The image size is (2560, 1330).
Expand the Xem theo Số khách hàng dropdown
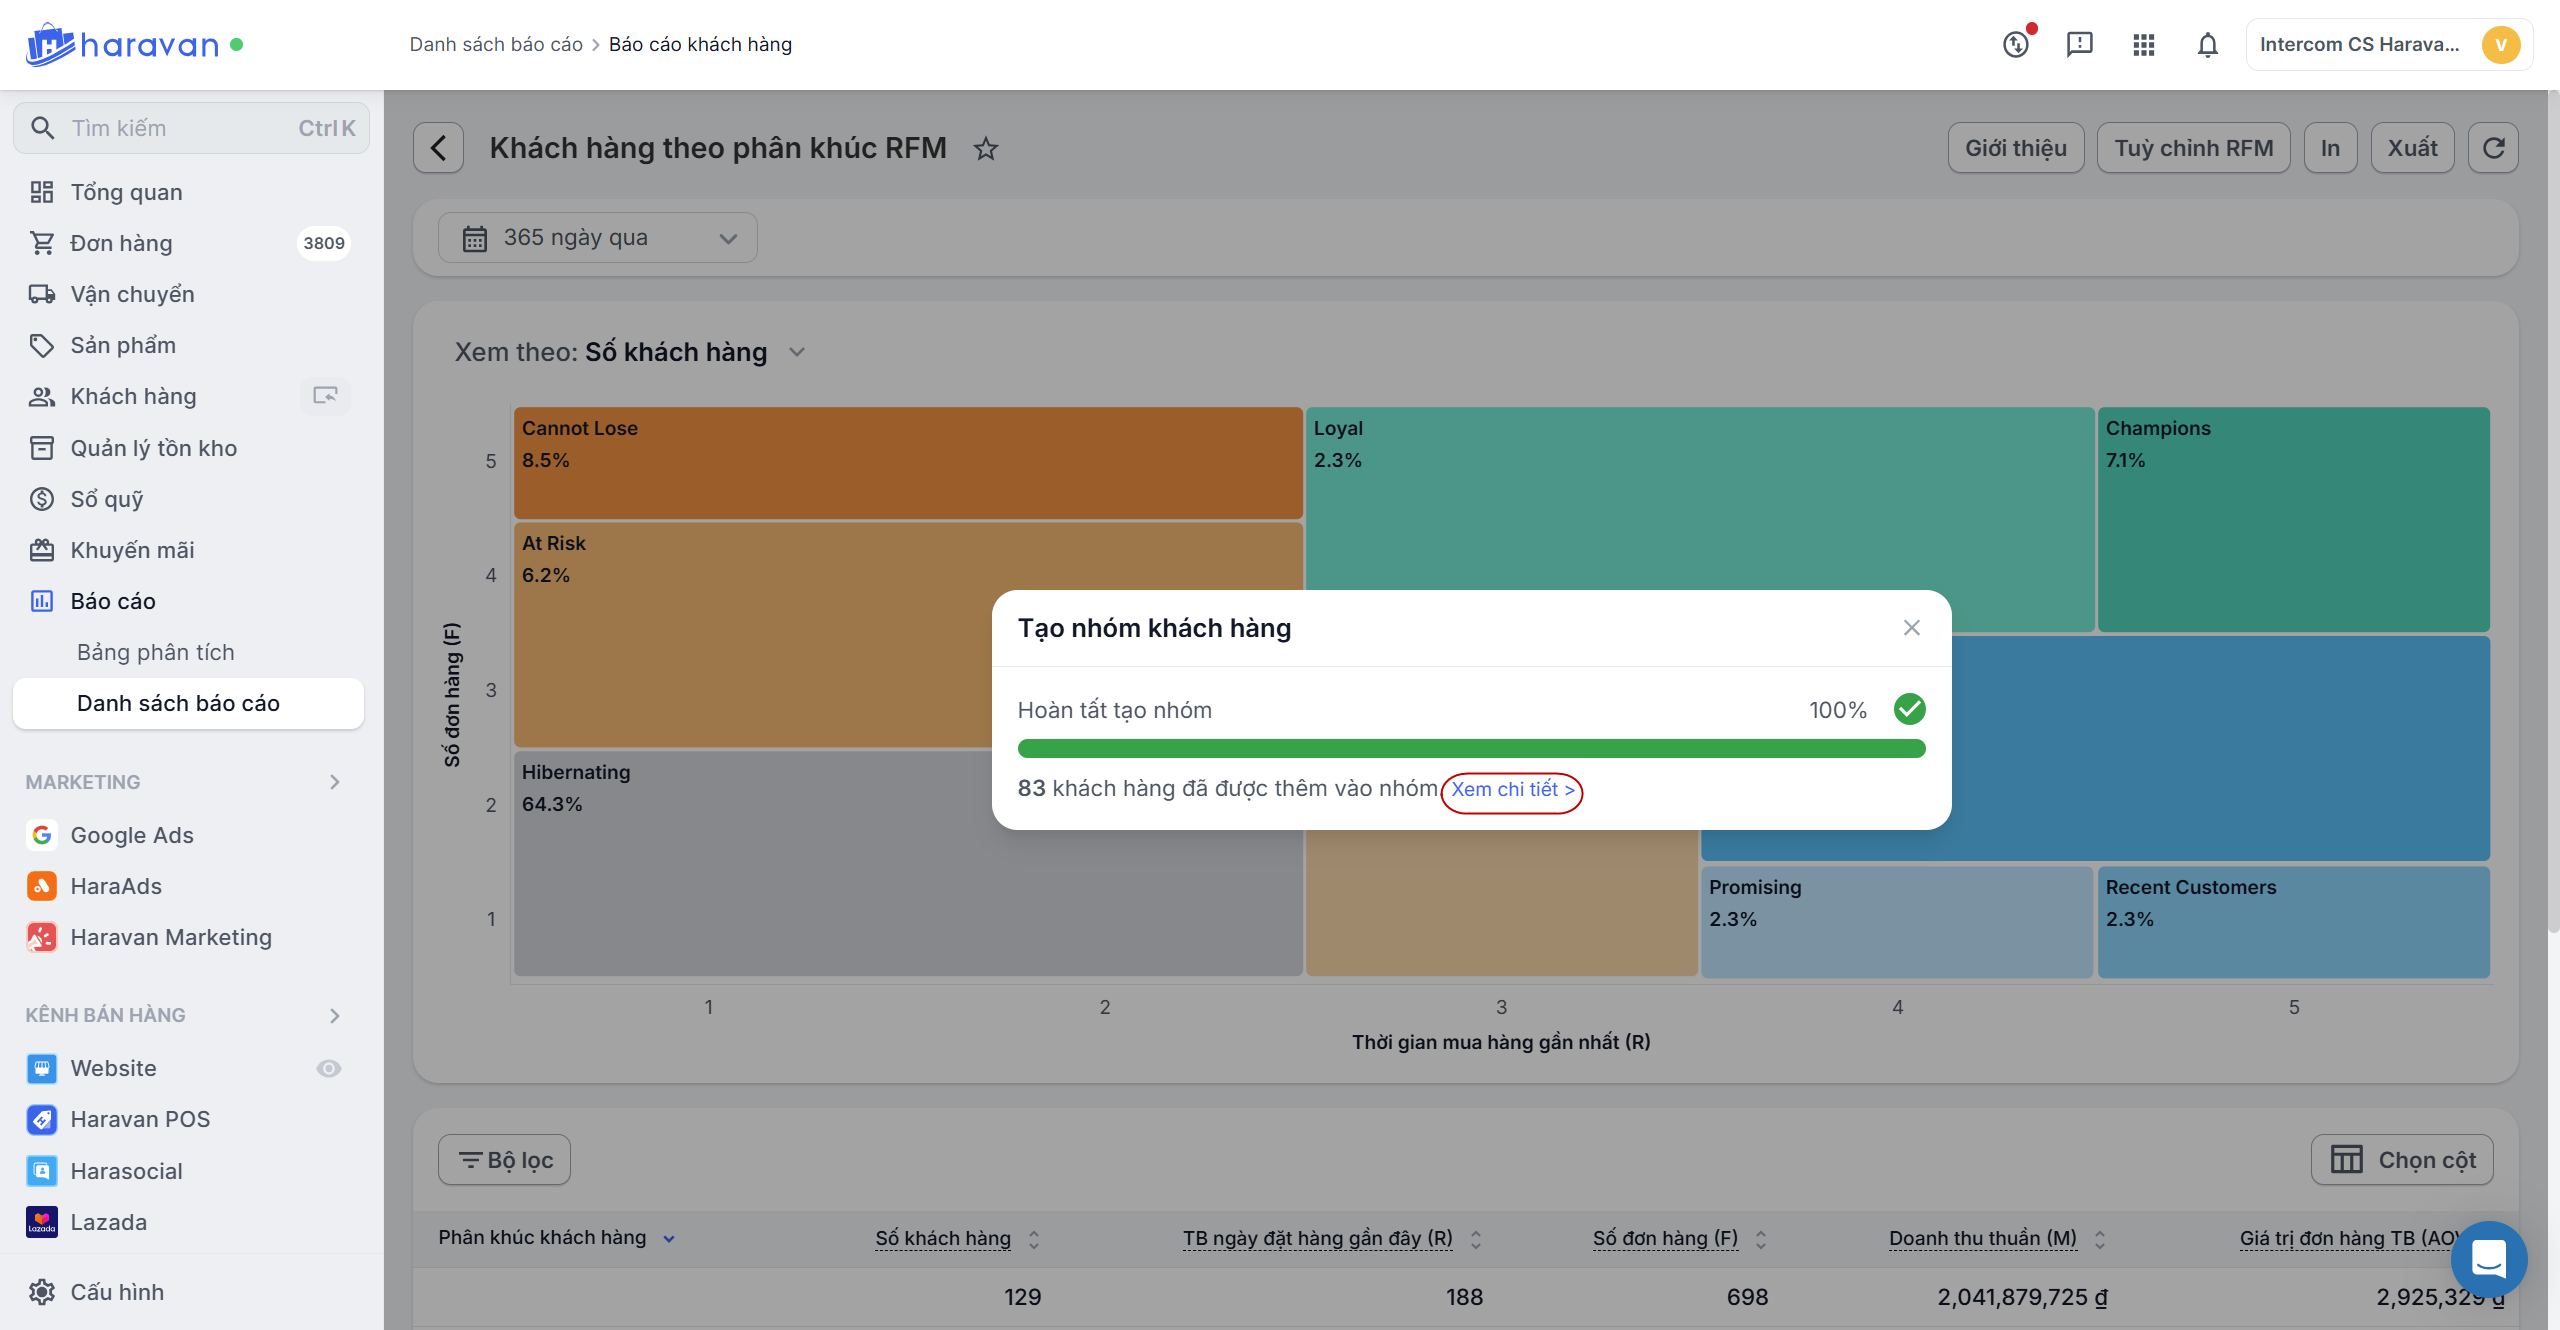(x=797, y=352)
